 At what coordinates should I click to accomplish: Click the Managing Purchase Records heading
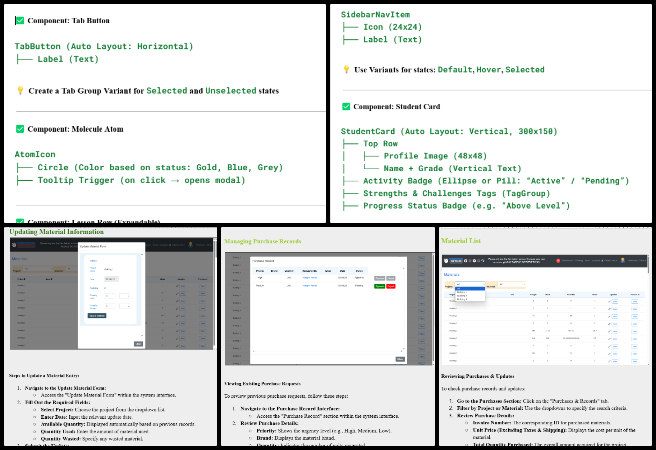[263, 241]
